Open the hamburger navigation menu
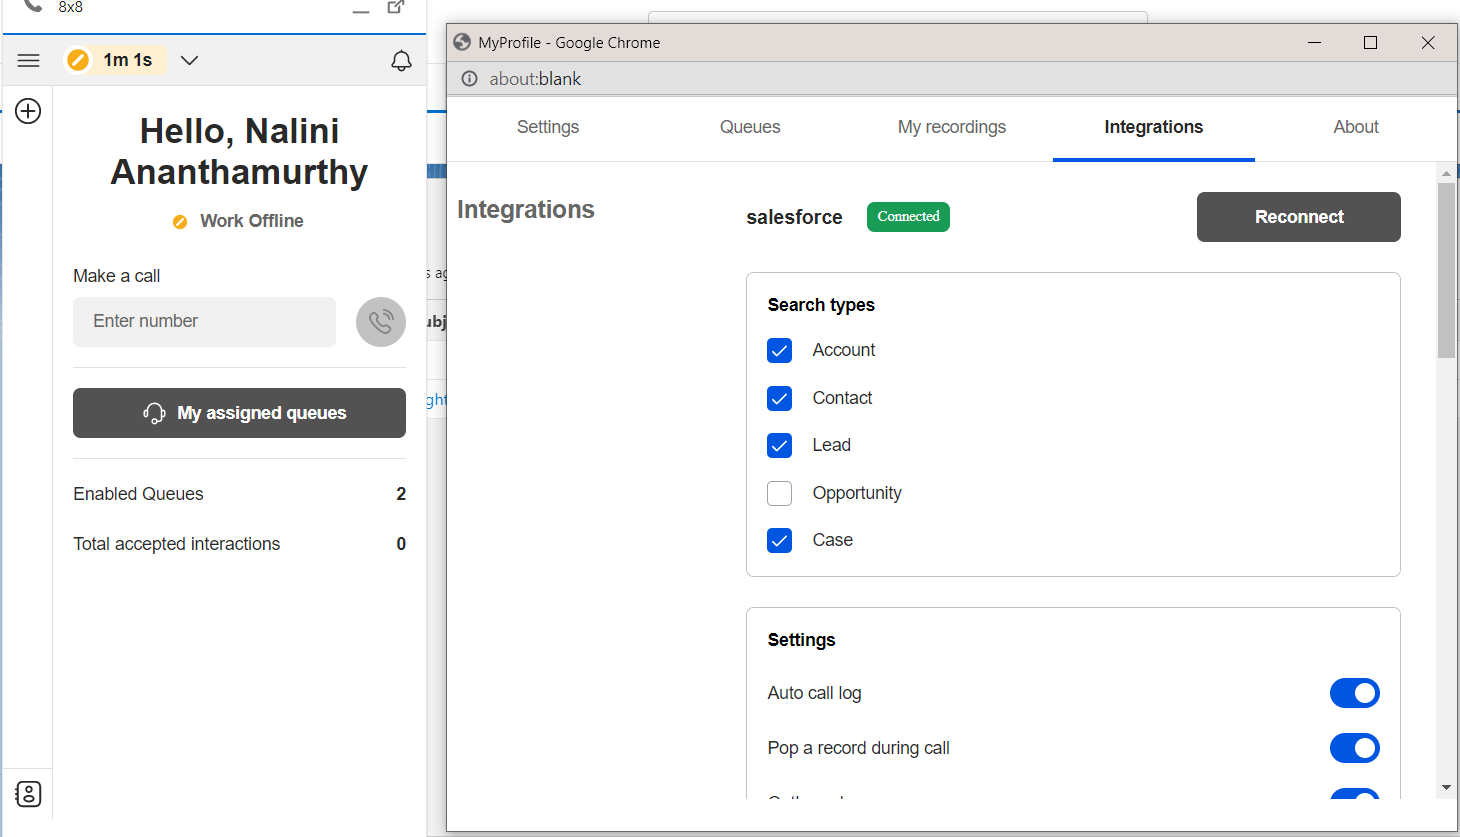Image resolution: width=1460 pixels, height=837 pixels. pos(28,60)
